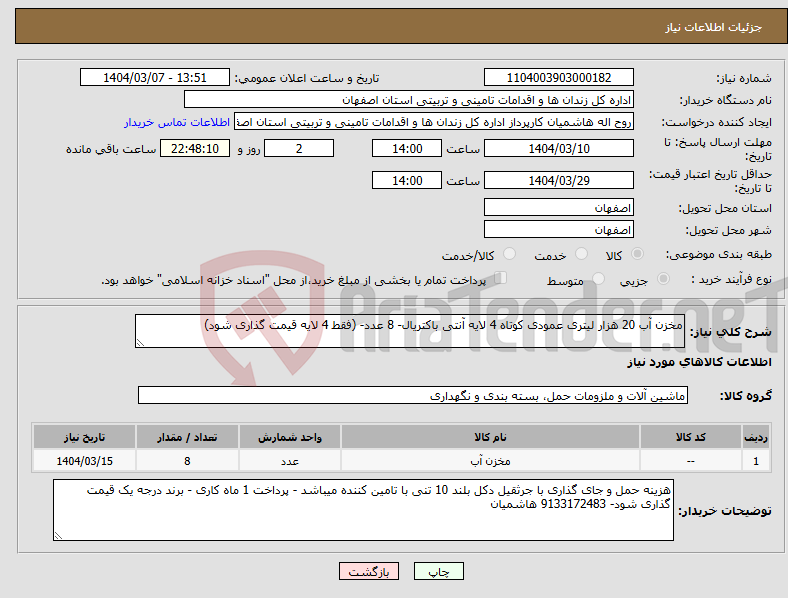Click the واحد شمارش column header
Viewport: 788px width, 598px height.
(x=290, y=437)
